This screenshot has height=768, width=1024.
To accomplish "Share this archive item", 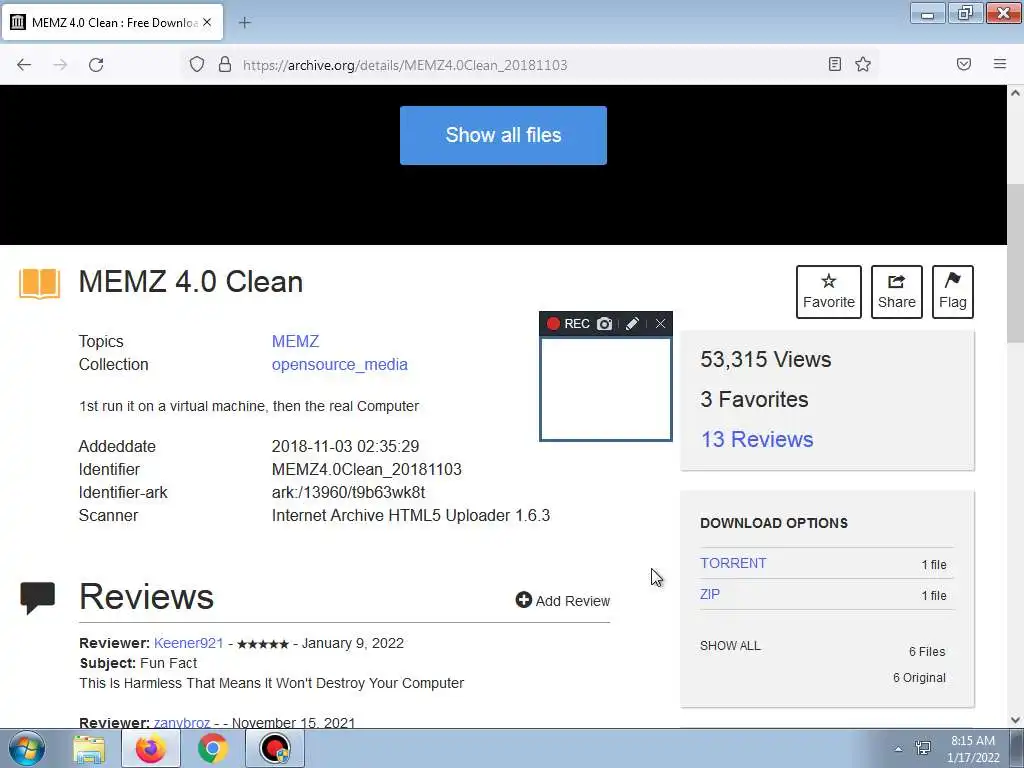I will coord(897,292).
